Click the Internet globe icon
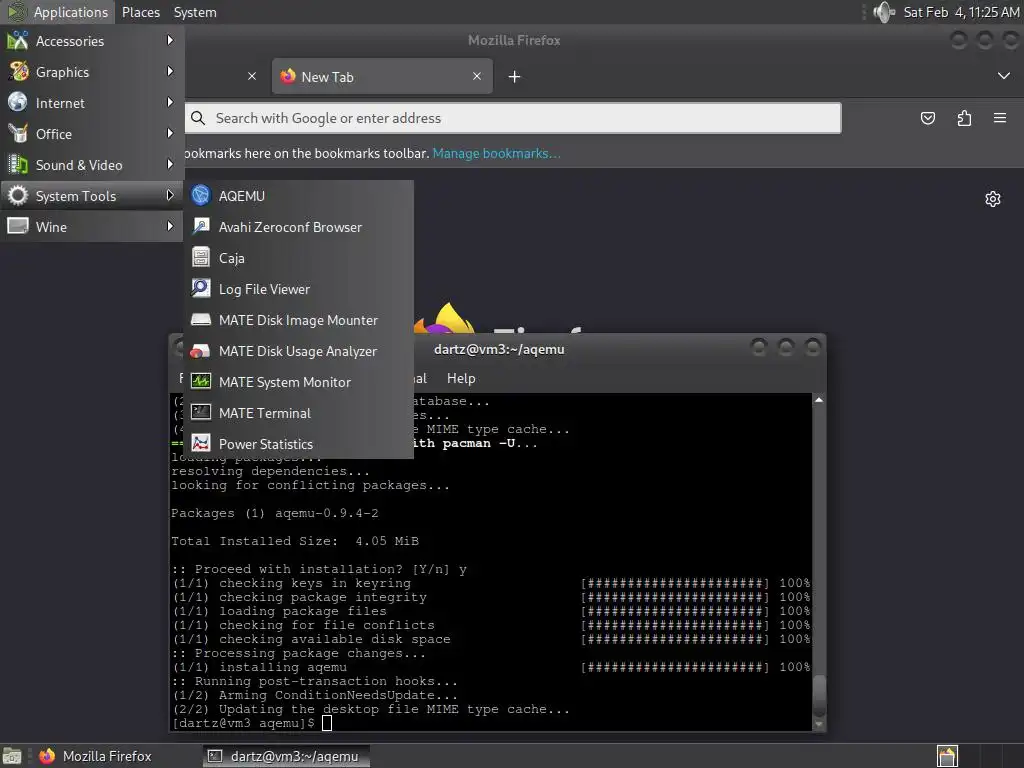 [18, 103]
